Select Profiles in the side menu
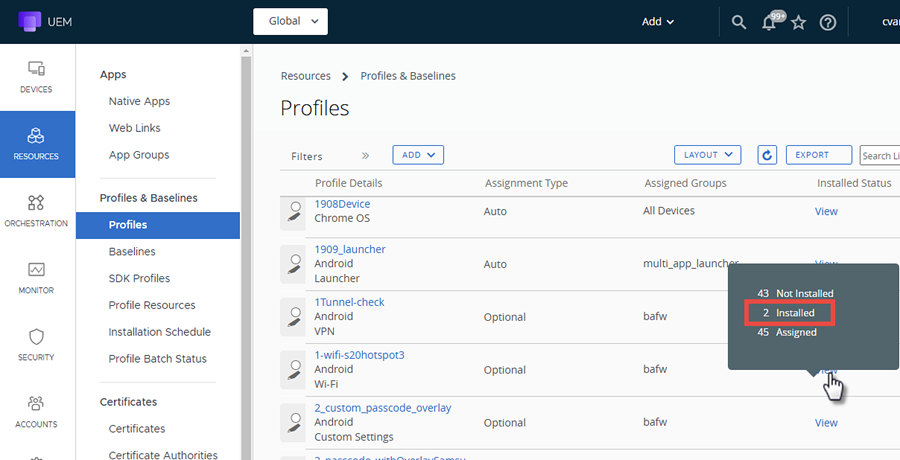900x460 pixels. tap(158, 225)
